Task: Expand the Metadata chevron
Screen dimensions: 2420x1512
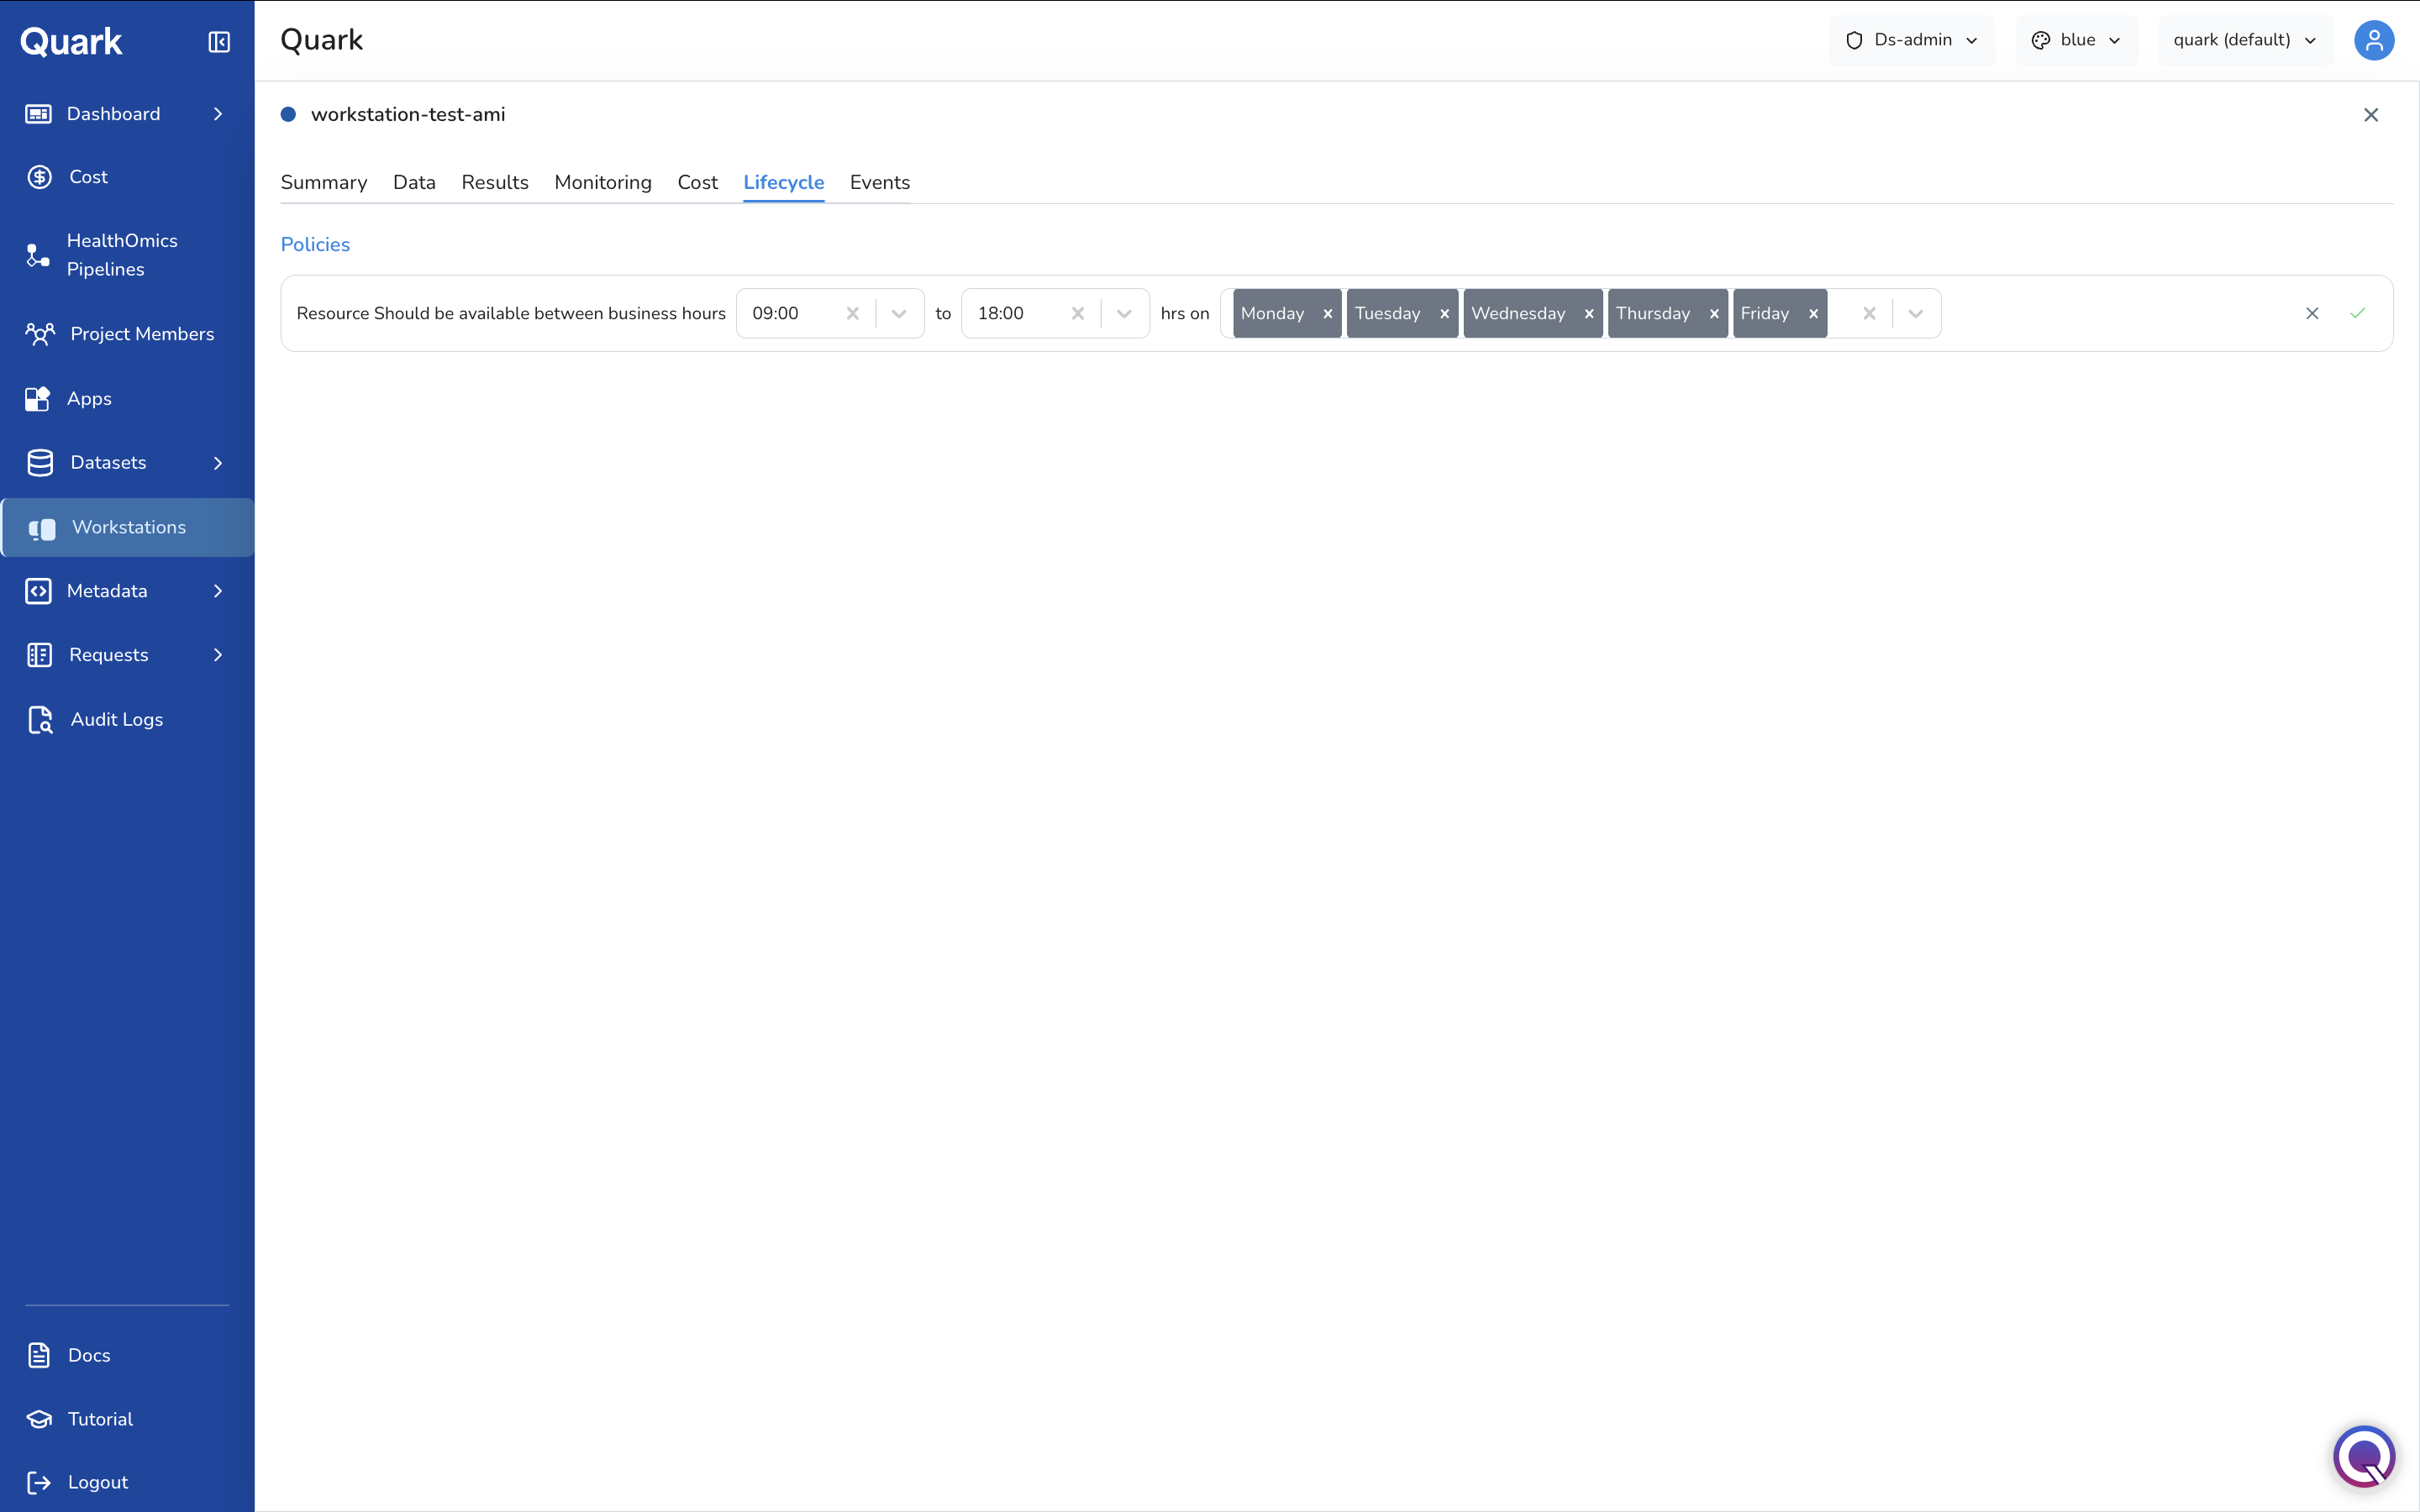Action: pyautogui.click(x=218, y=591)
